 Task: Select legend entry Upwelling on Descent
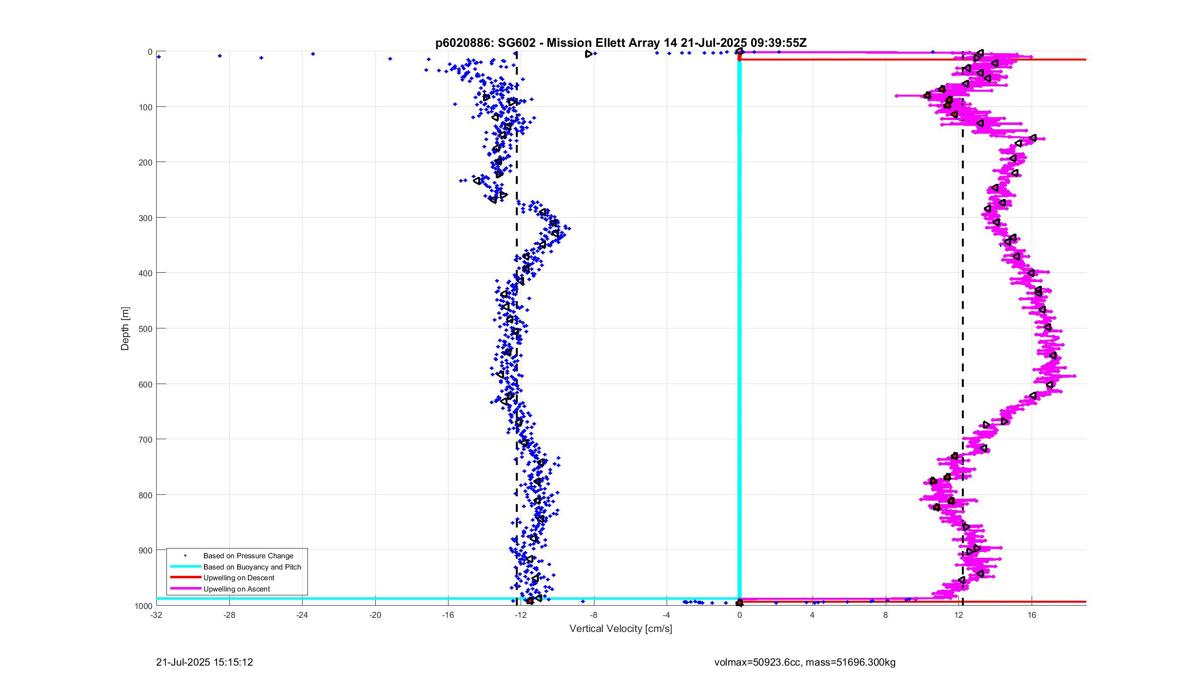click(x=237, y=578)
